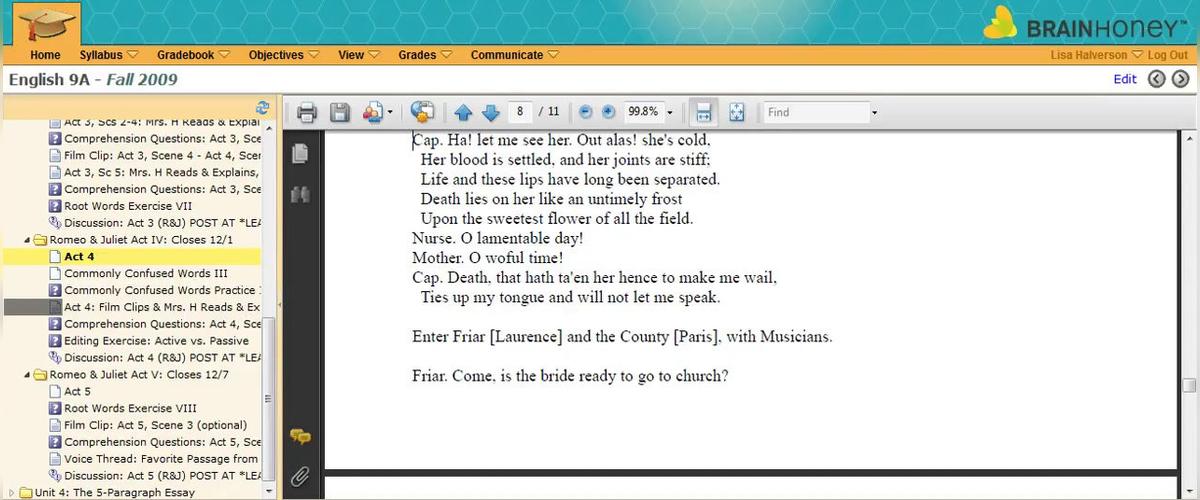The height and width of the screenshot is (500, 1200).
Task: Go to previous page with up arrow
Action: point(463,112)
